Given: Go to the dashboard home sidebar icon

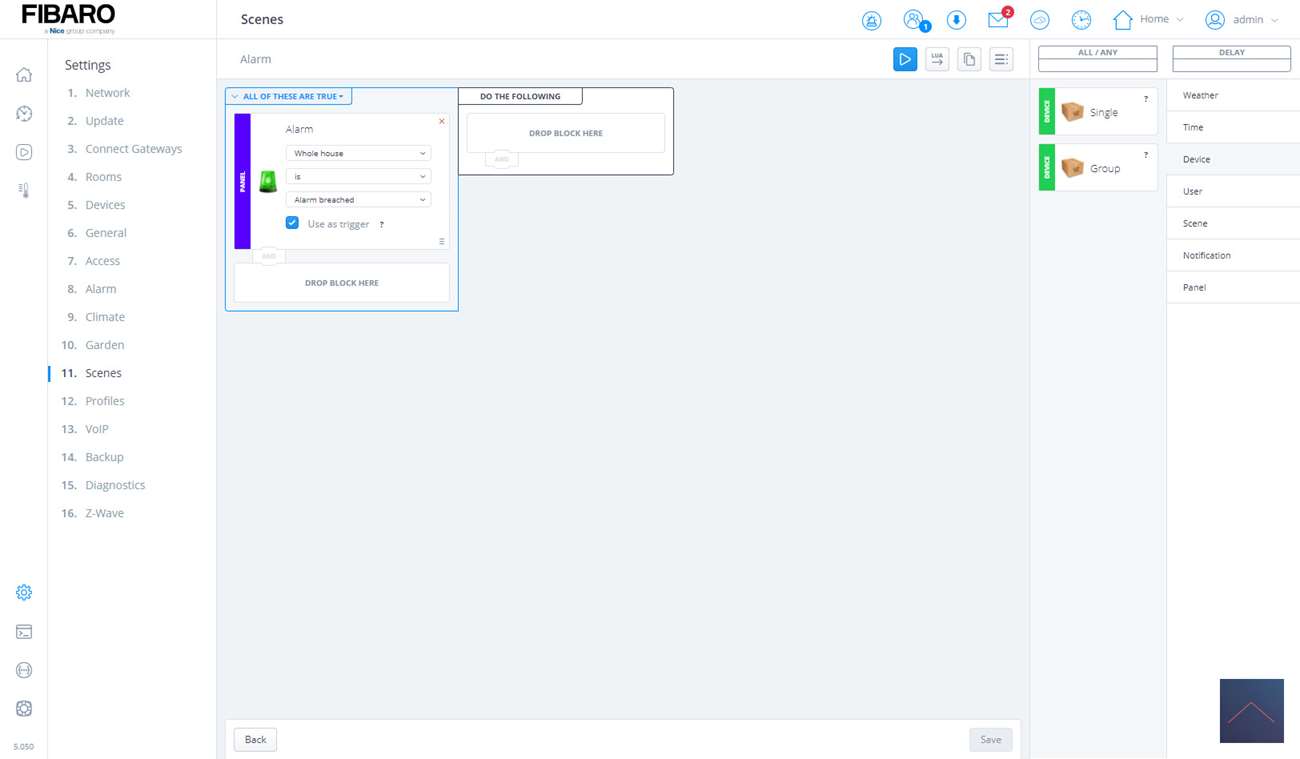Looking at the screenshot, I should click(x=24, y=75).
